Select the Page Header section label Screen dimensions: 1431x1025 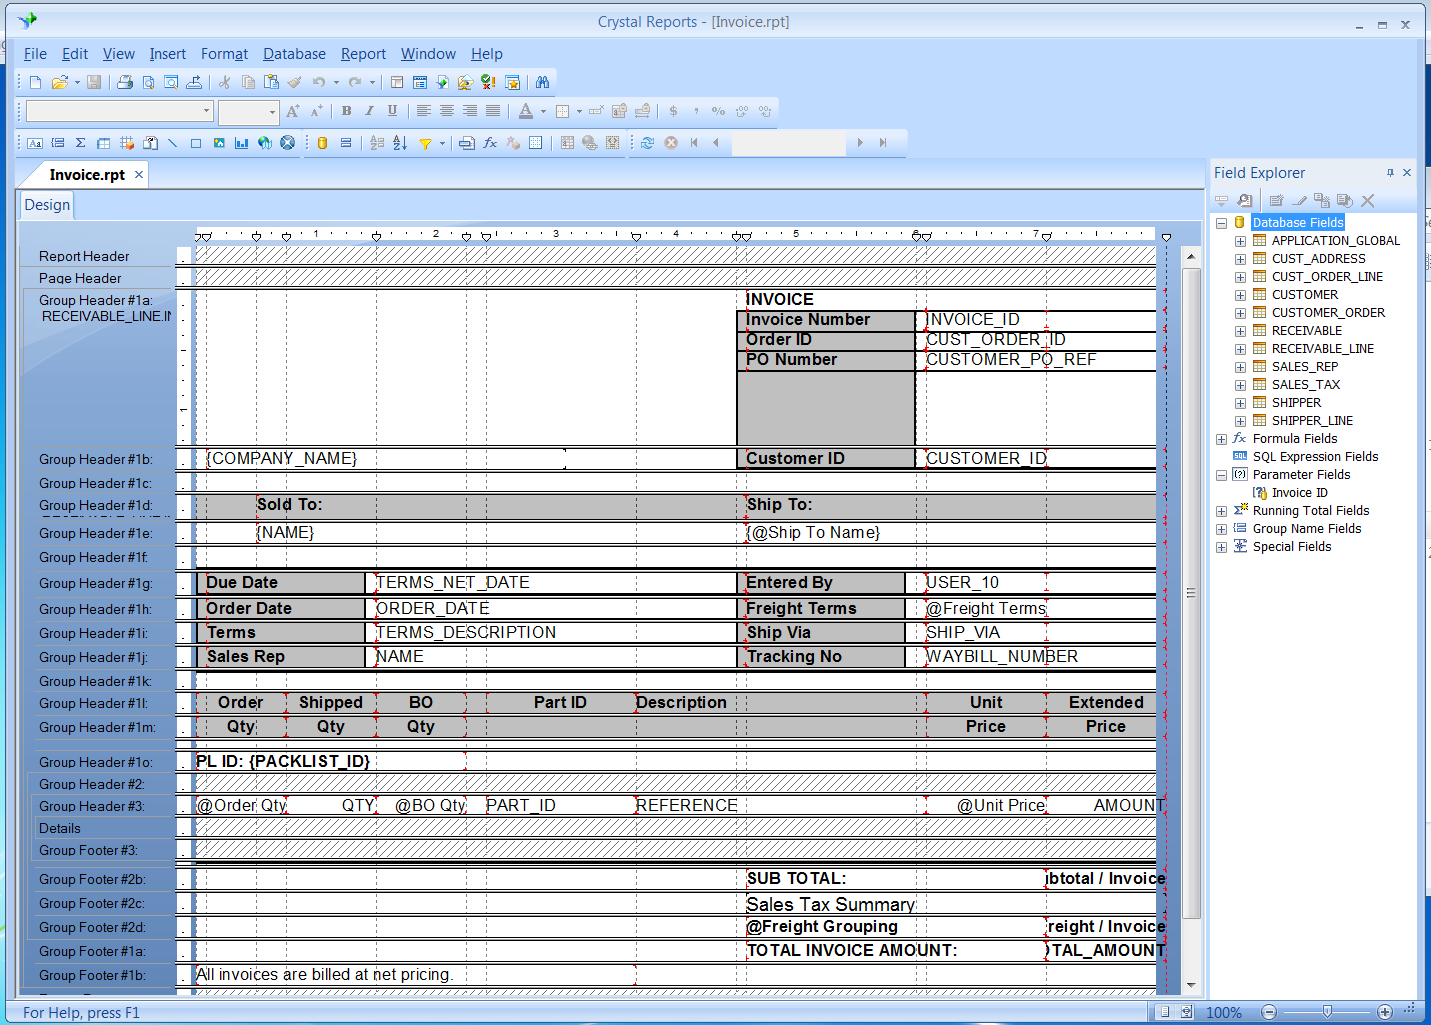point(80,279)
